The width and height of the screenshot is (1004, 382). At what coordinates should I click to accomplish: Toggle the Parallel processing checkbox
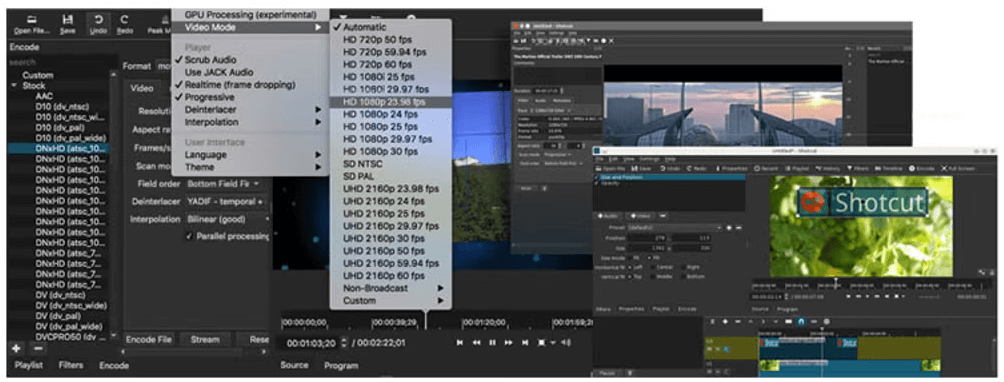[189, 236]
